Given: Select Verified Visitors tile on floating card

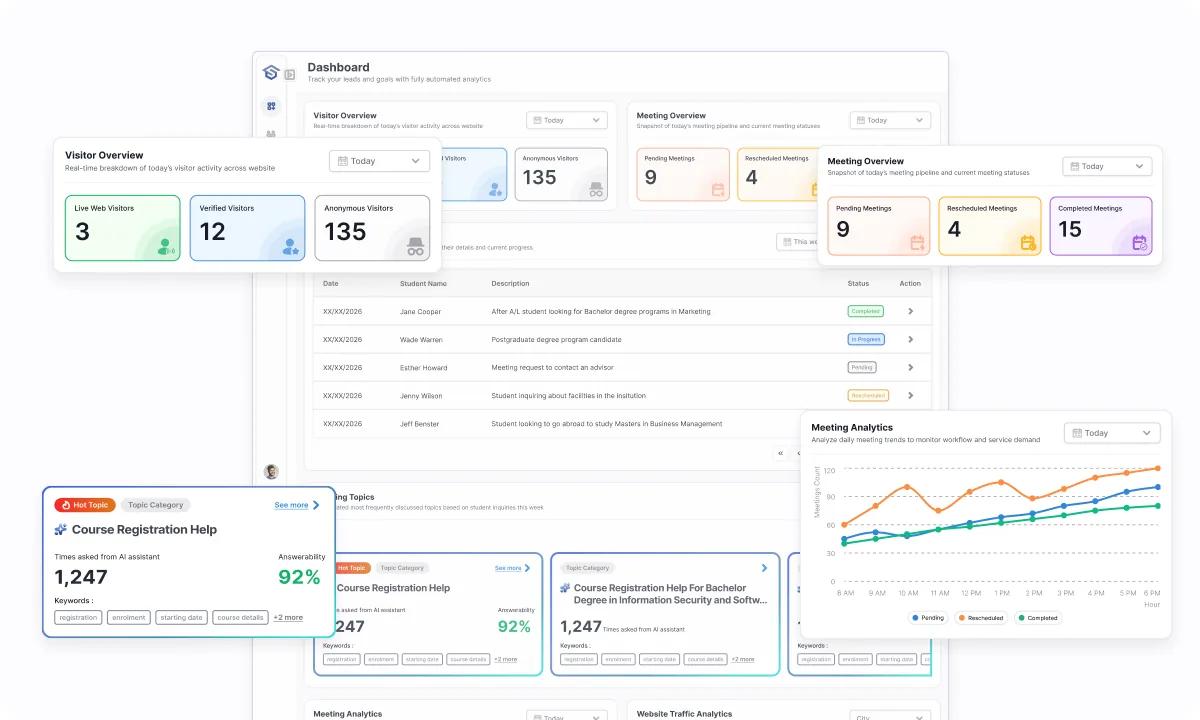Looking at the screenshot, I should click(x=247, y=228).
